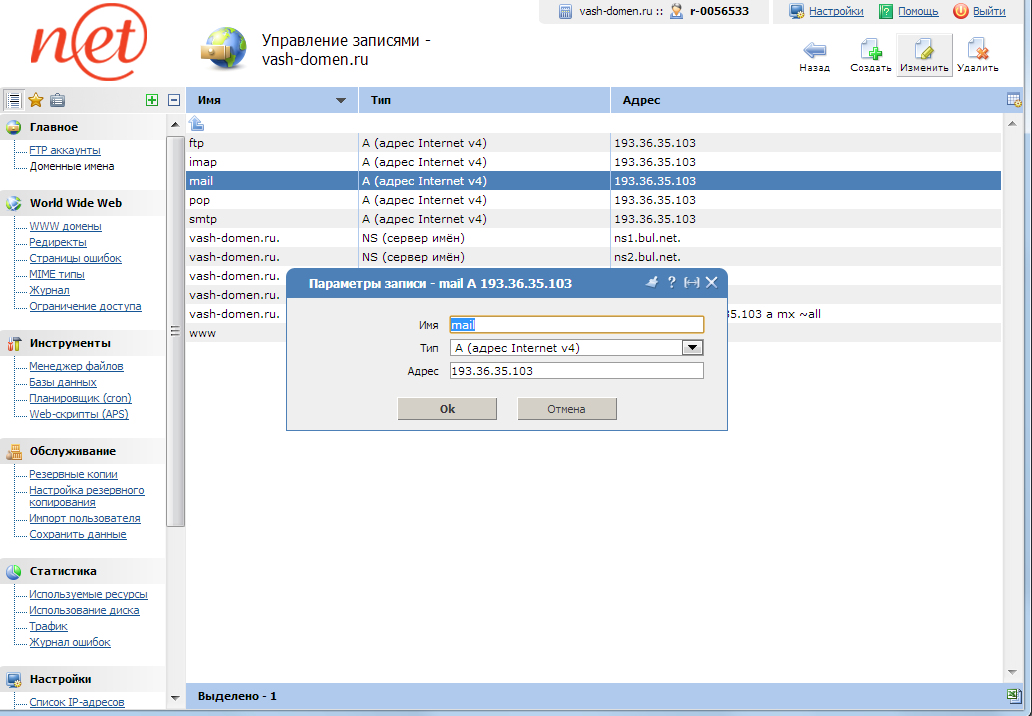Click the Удалить (delete) toolbar icon
This screenshot has height=716, width=1032.
[977, 50]
